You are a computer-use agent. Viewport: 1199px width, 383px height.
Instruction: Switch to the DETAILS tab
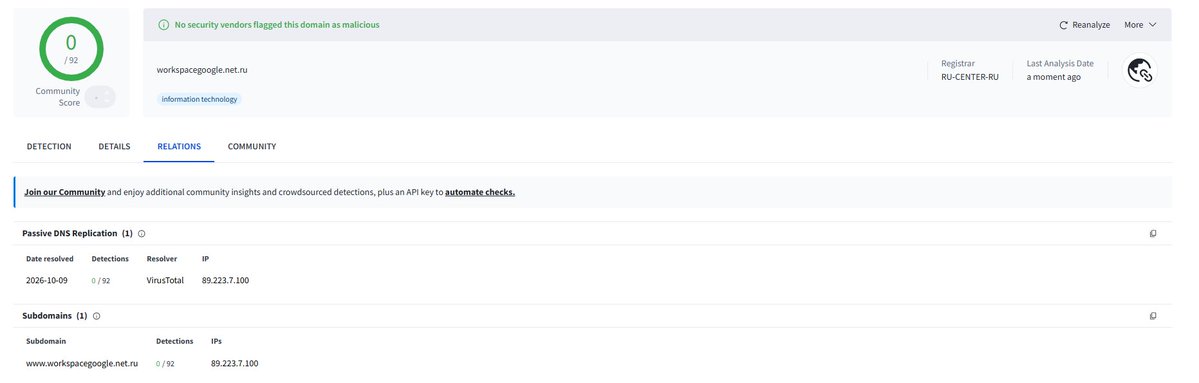pyautogui.click(x=114, y=147)
